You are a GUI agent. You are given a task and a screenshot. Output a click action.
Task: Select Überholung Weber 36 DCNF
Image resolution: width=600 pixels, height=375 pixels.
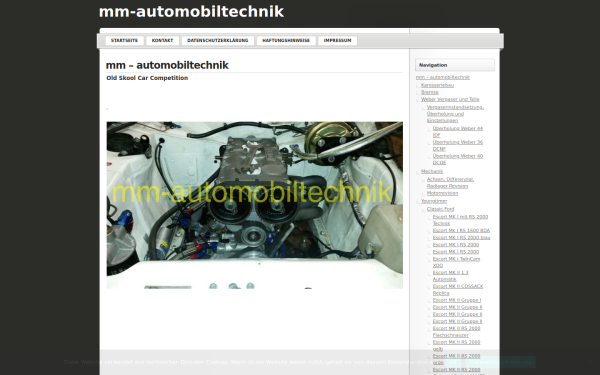click(458, 145)
